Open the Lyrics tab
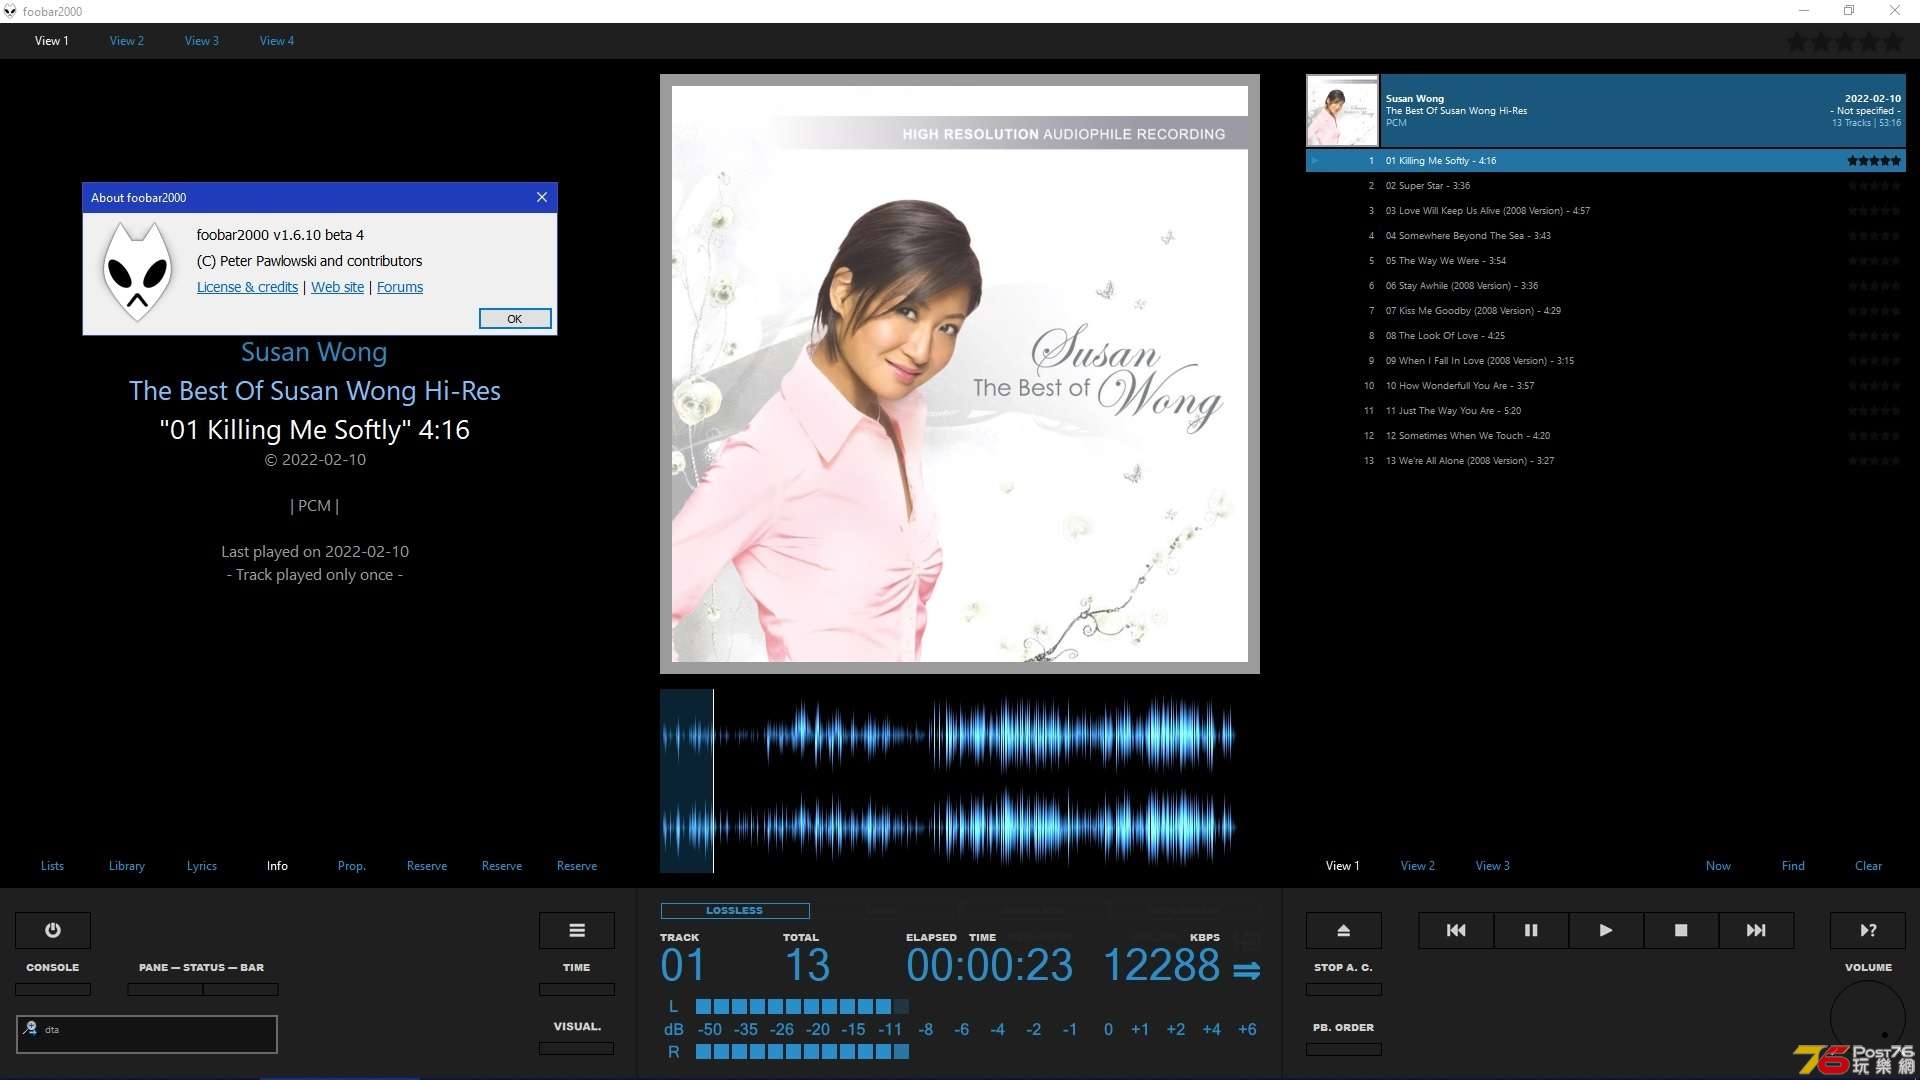This screenshot has height=1080, width=1920. click(x=202, y=866)
